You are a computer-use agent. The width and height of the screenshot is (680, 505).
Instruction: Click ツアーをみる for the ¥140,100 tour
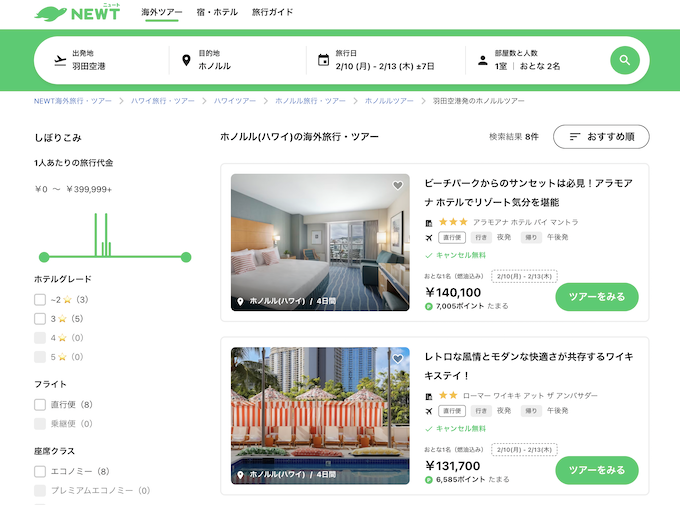pos(596,297)
